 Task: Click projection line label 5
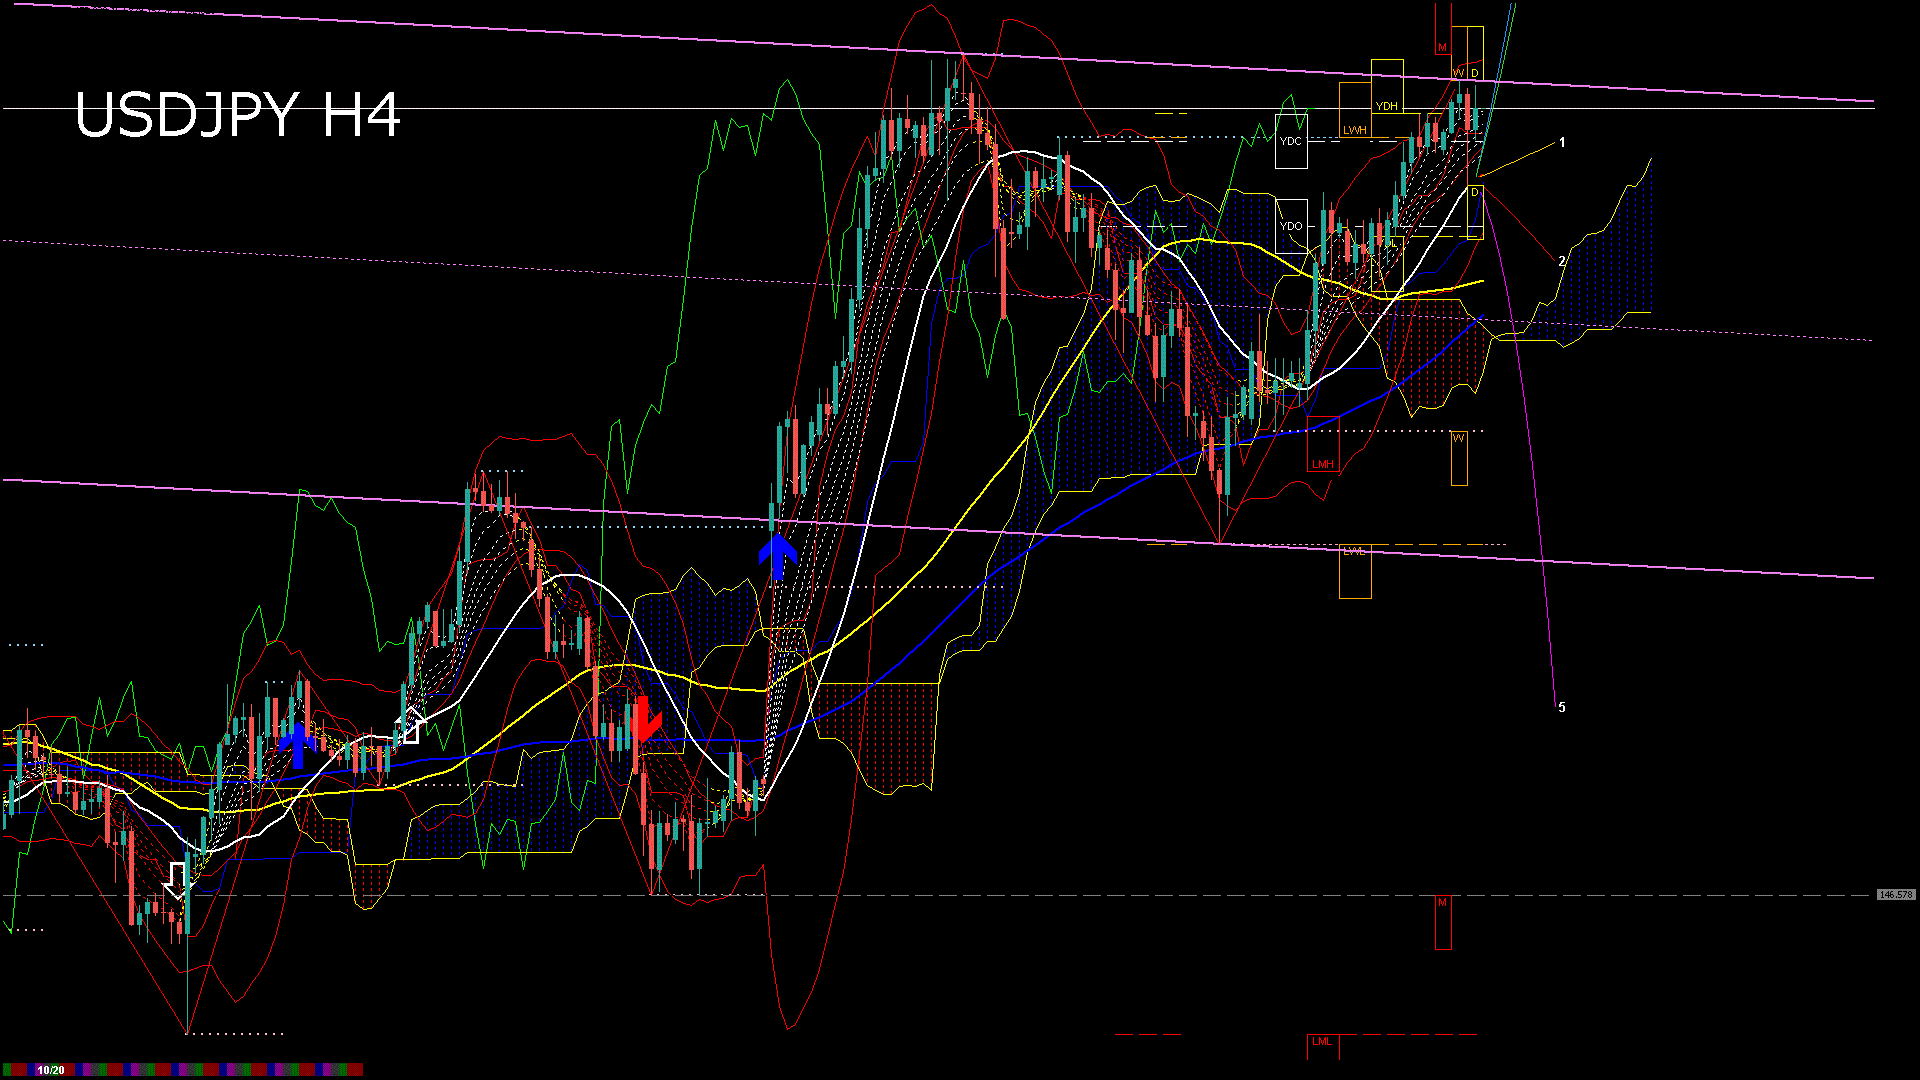point(1562,708)
